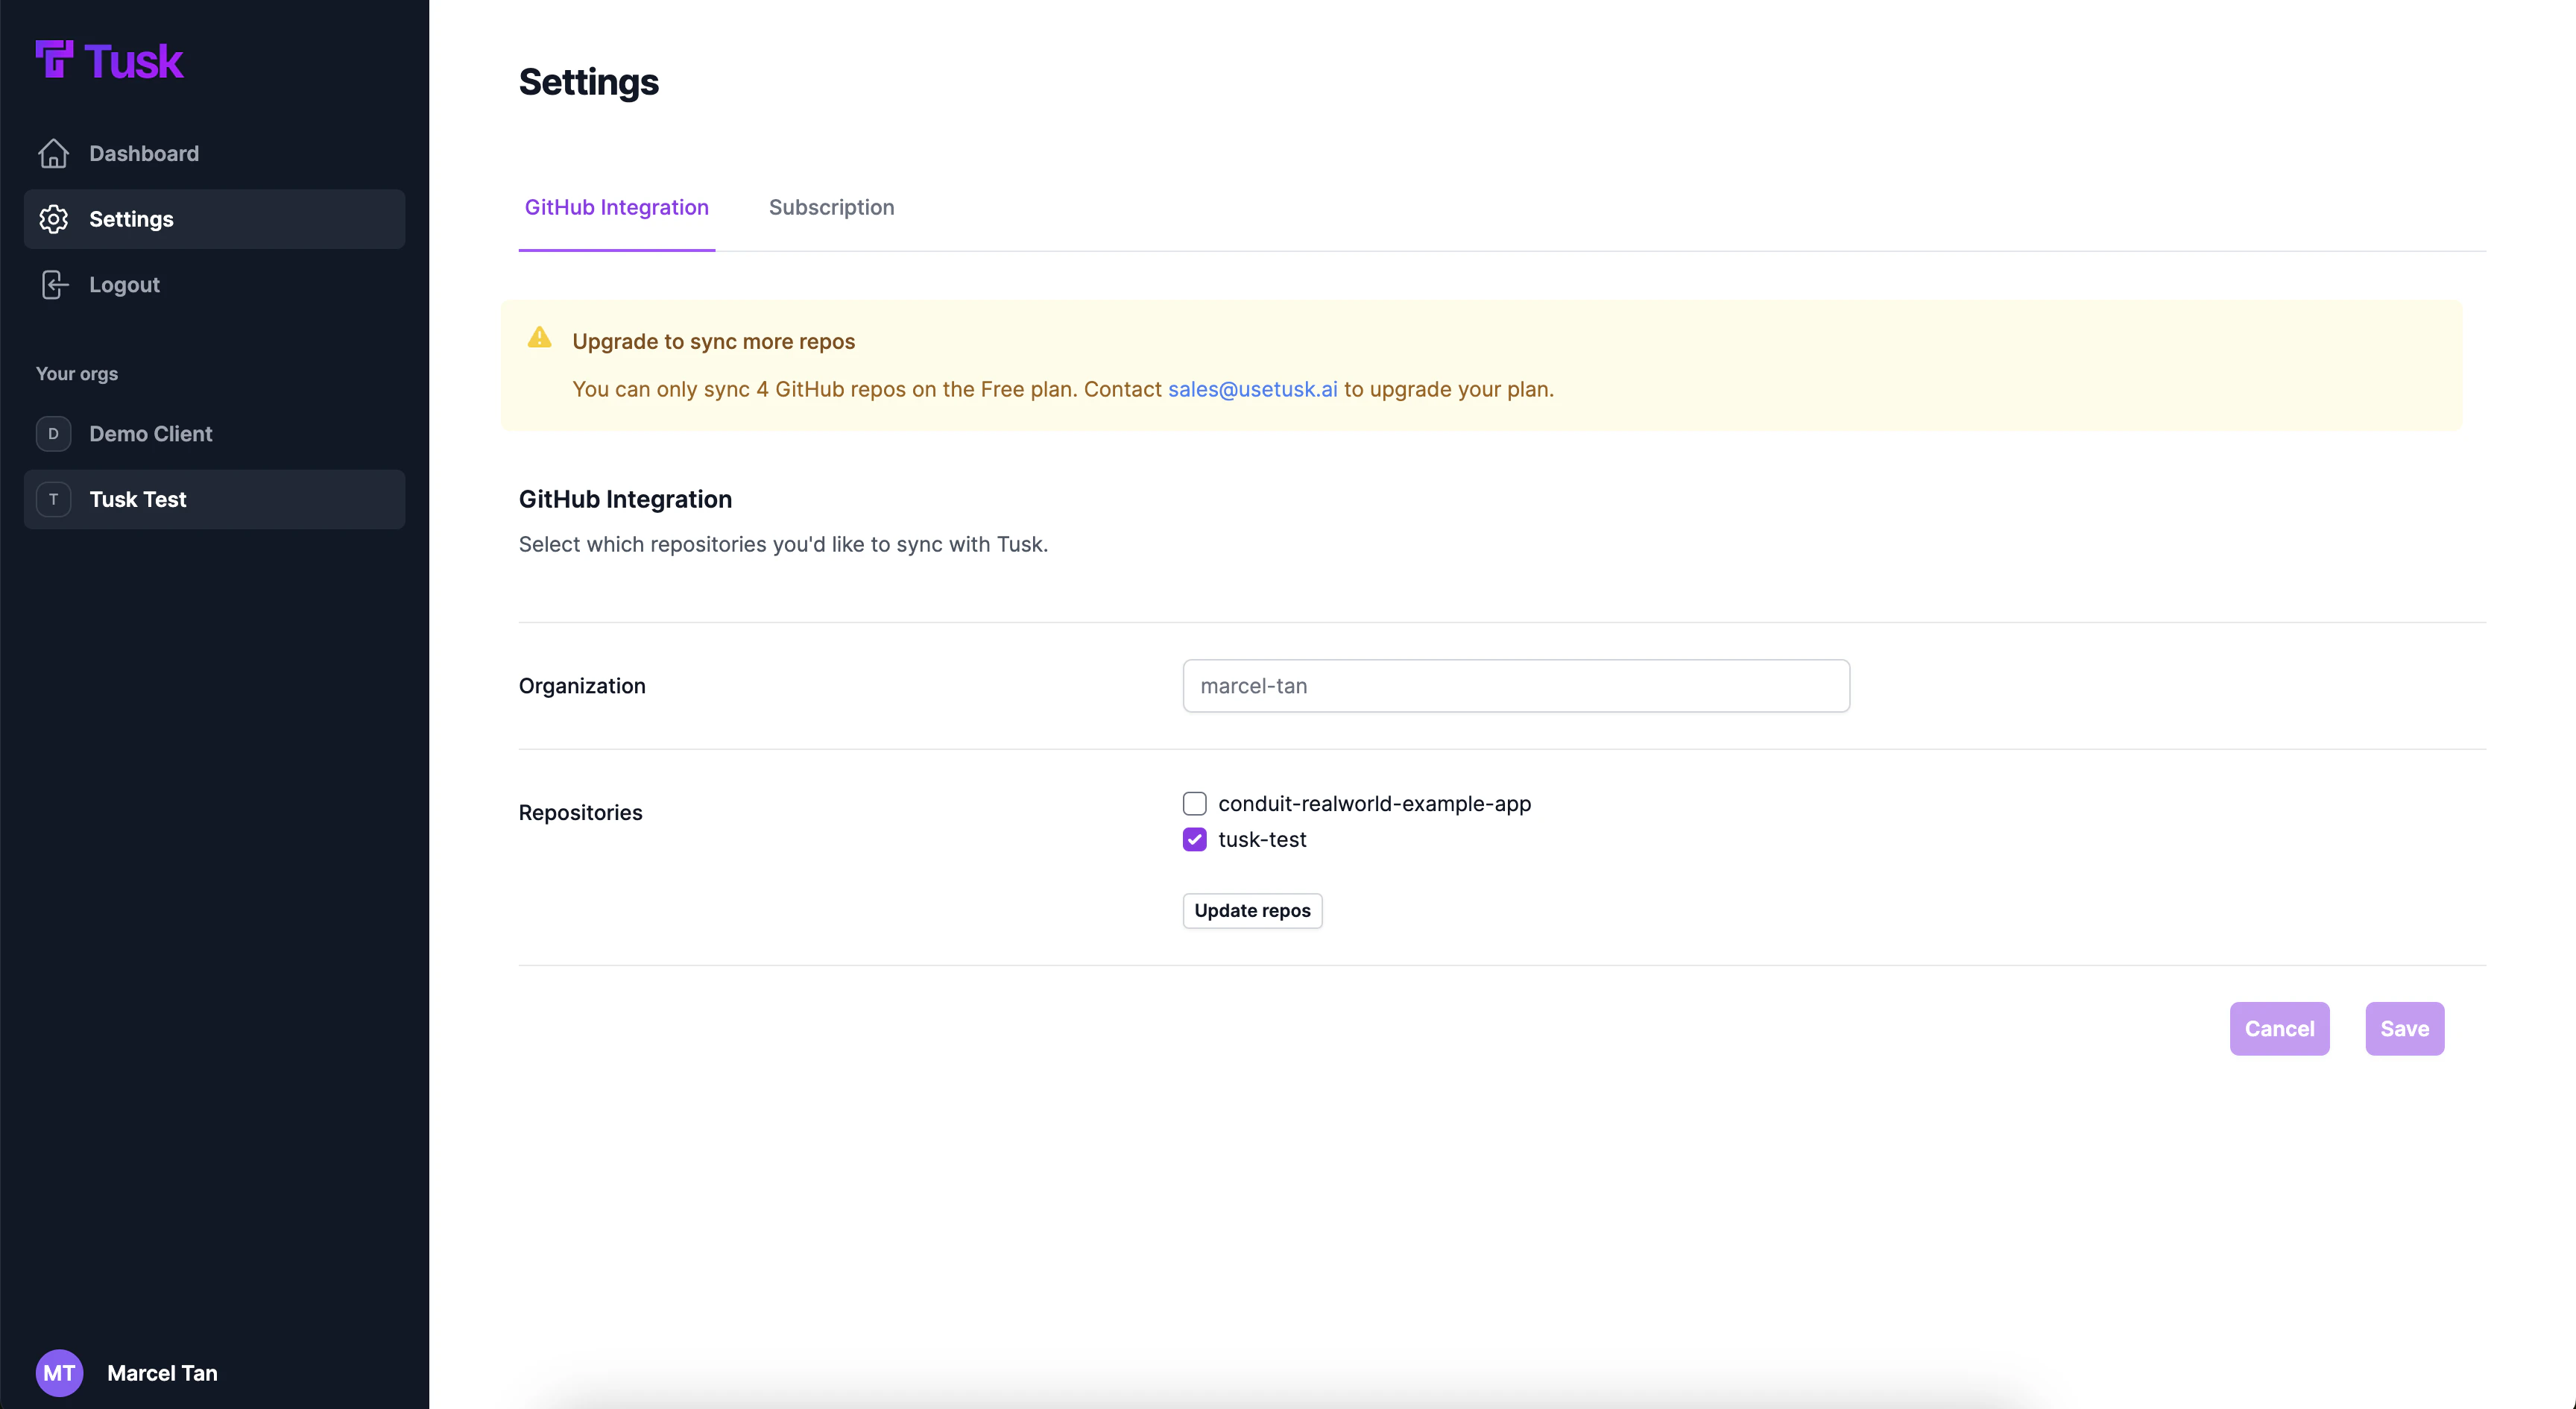The width and height of the screenshot is (2576, 1409).
Task: Click the Save button
Action: (x=2405, y=1028)
